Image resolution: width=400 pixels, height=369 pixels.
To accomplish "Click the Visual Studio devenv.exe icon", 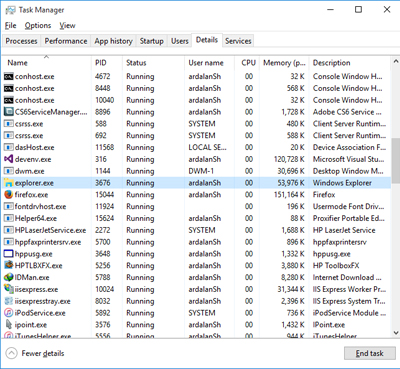I will [x=8, y=159].
